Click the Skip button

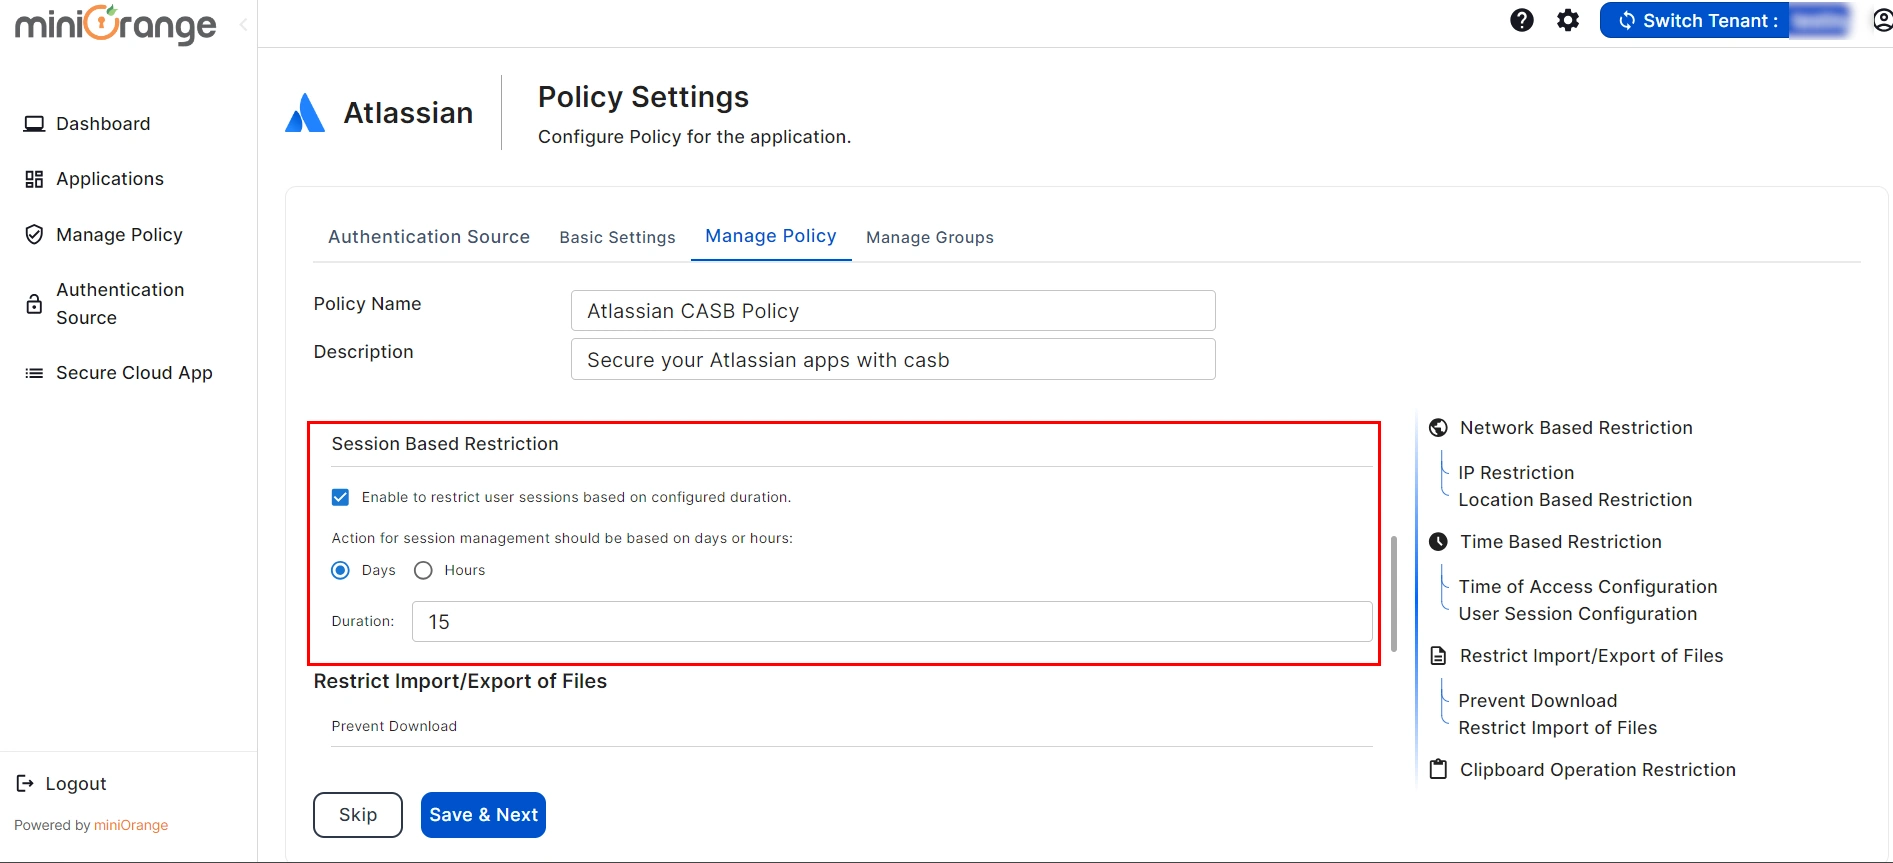pyautogui.click(x=358, y=815)
